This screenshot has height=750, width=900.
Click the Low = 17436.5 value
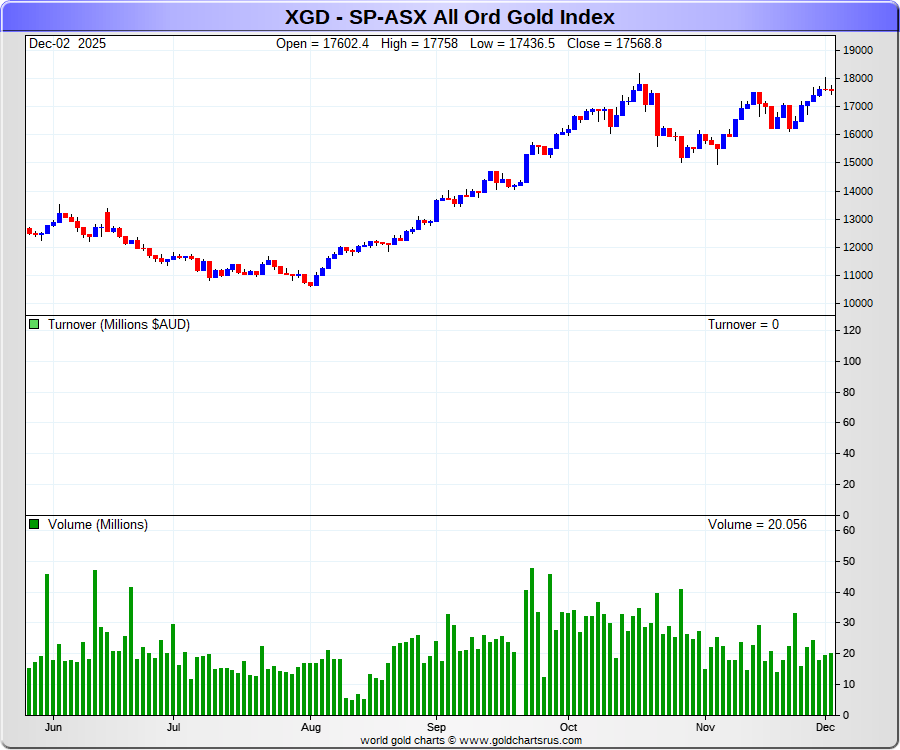[x=512, y=44]
